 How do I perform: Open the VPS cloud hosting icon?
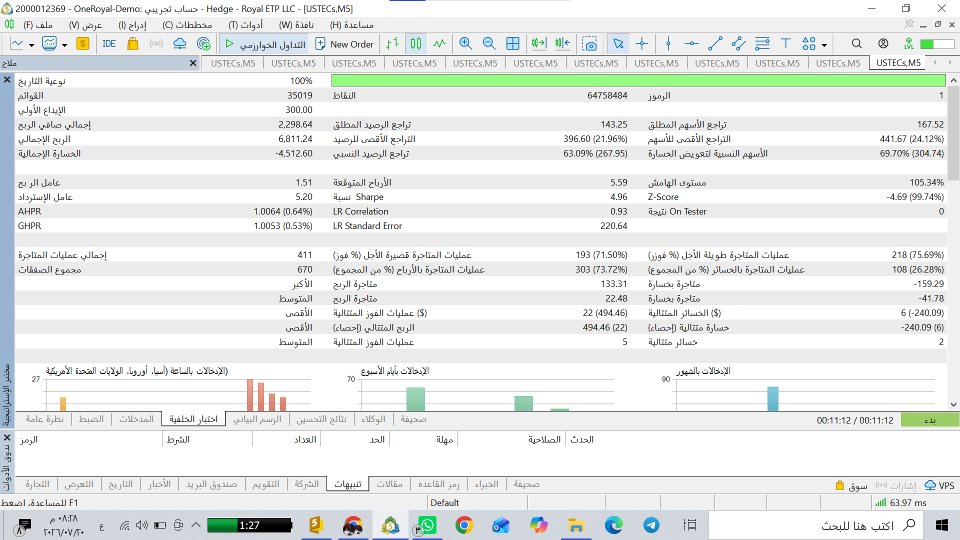pos(179,43)
